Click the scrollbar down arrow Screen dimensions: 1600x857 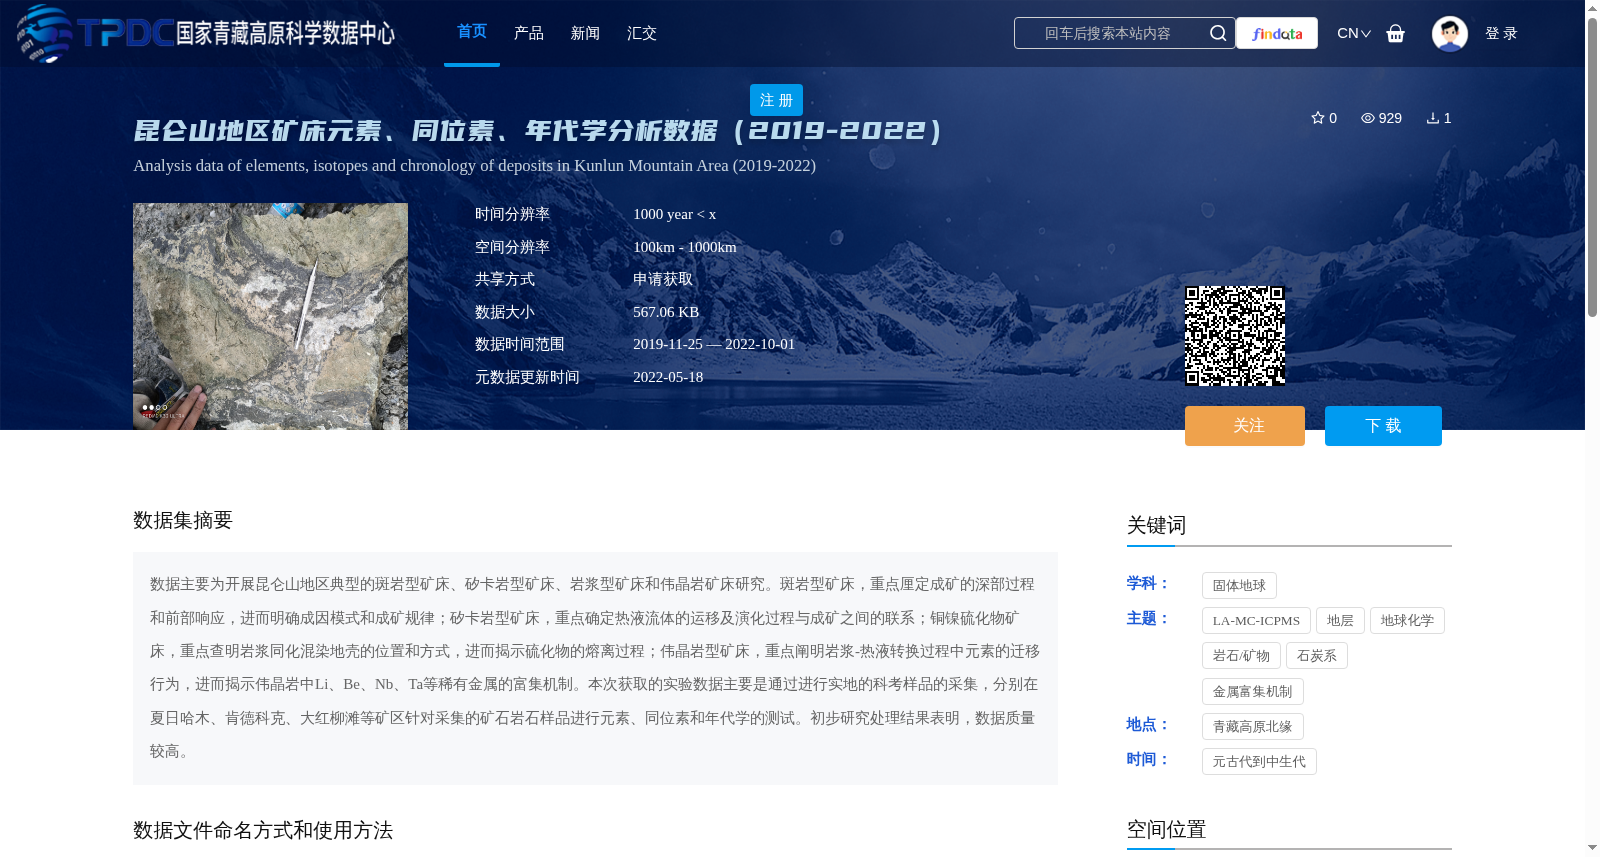click(1592, 848)
